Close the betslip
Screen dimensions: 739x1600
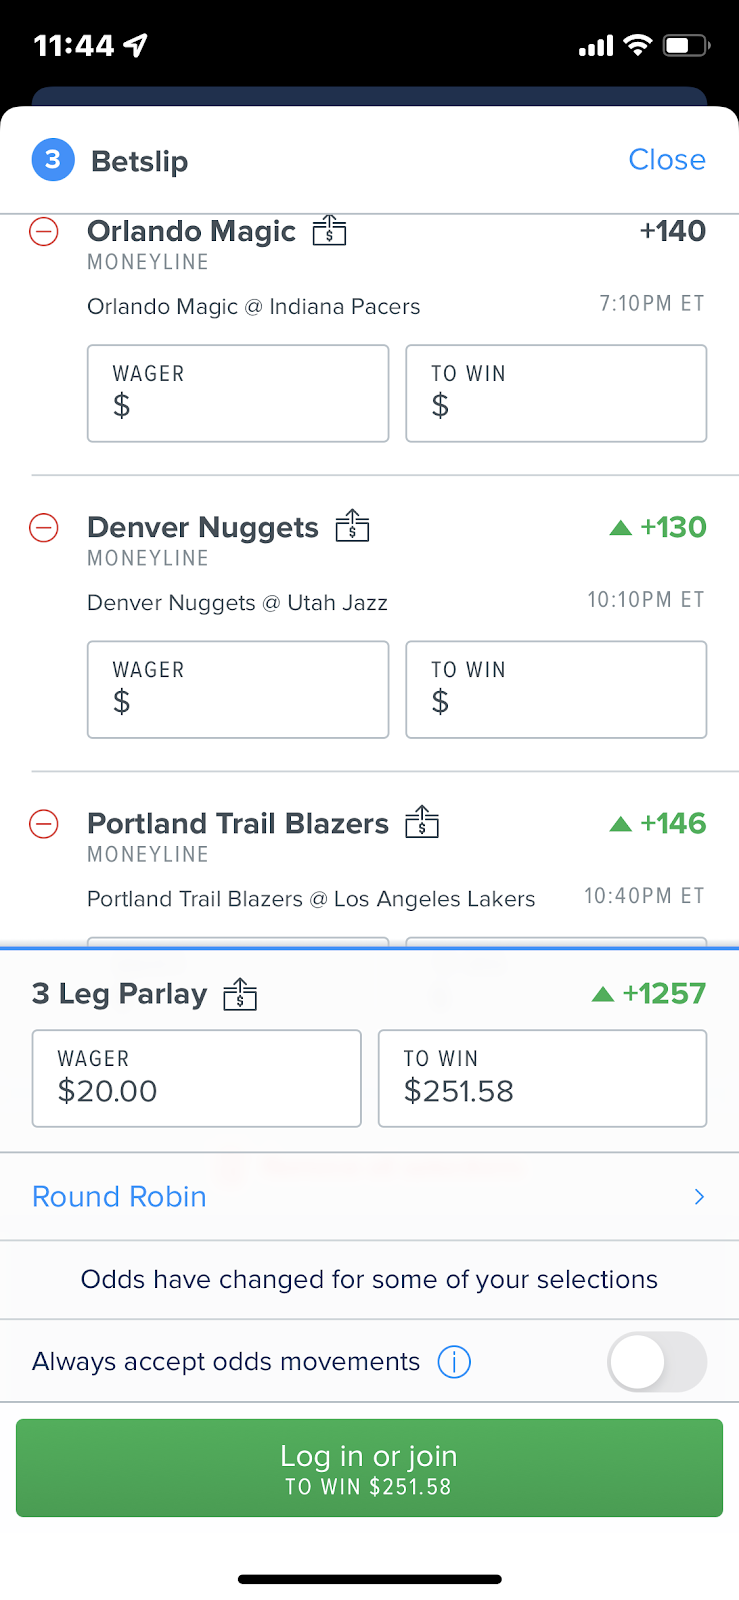click(x=666, y=160)
